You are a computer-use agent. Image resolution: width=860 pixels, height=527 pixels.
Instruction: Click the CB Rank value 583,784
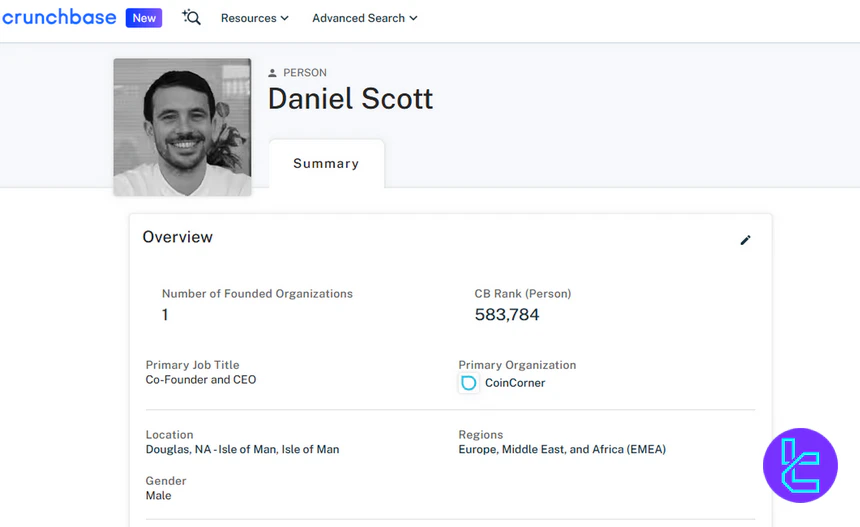[x=507, y=314]
